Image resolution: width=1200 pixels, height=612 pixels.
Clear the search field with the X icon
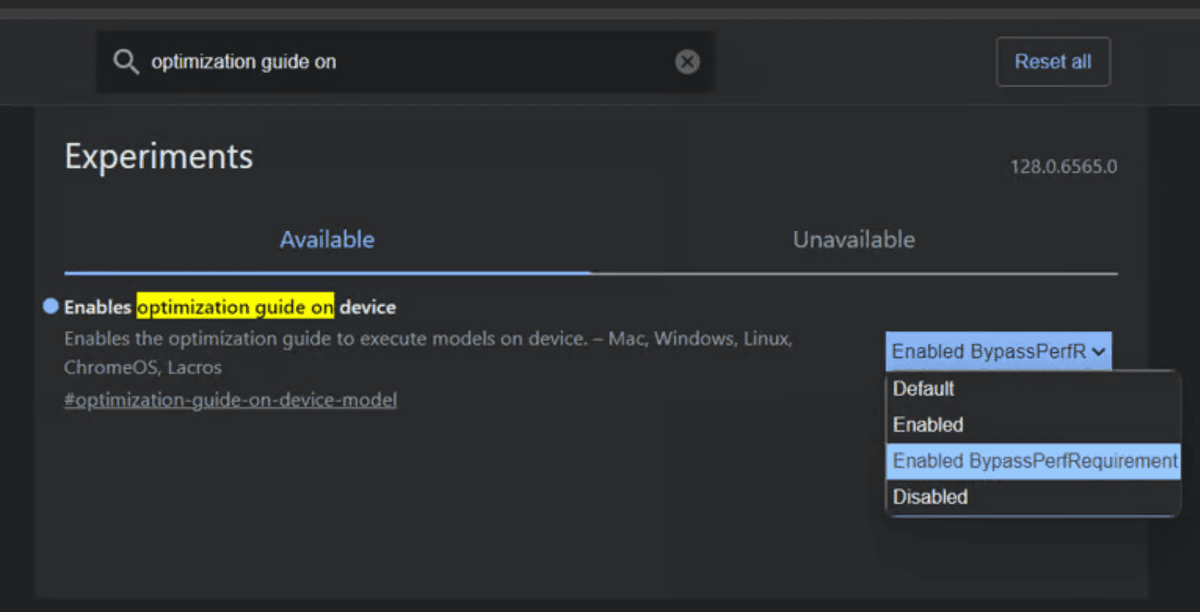[687, 62]
